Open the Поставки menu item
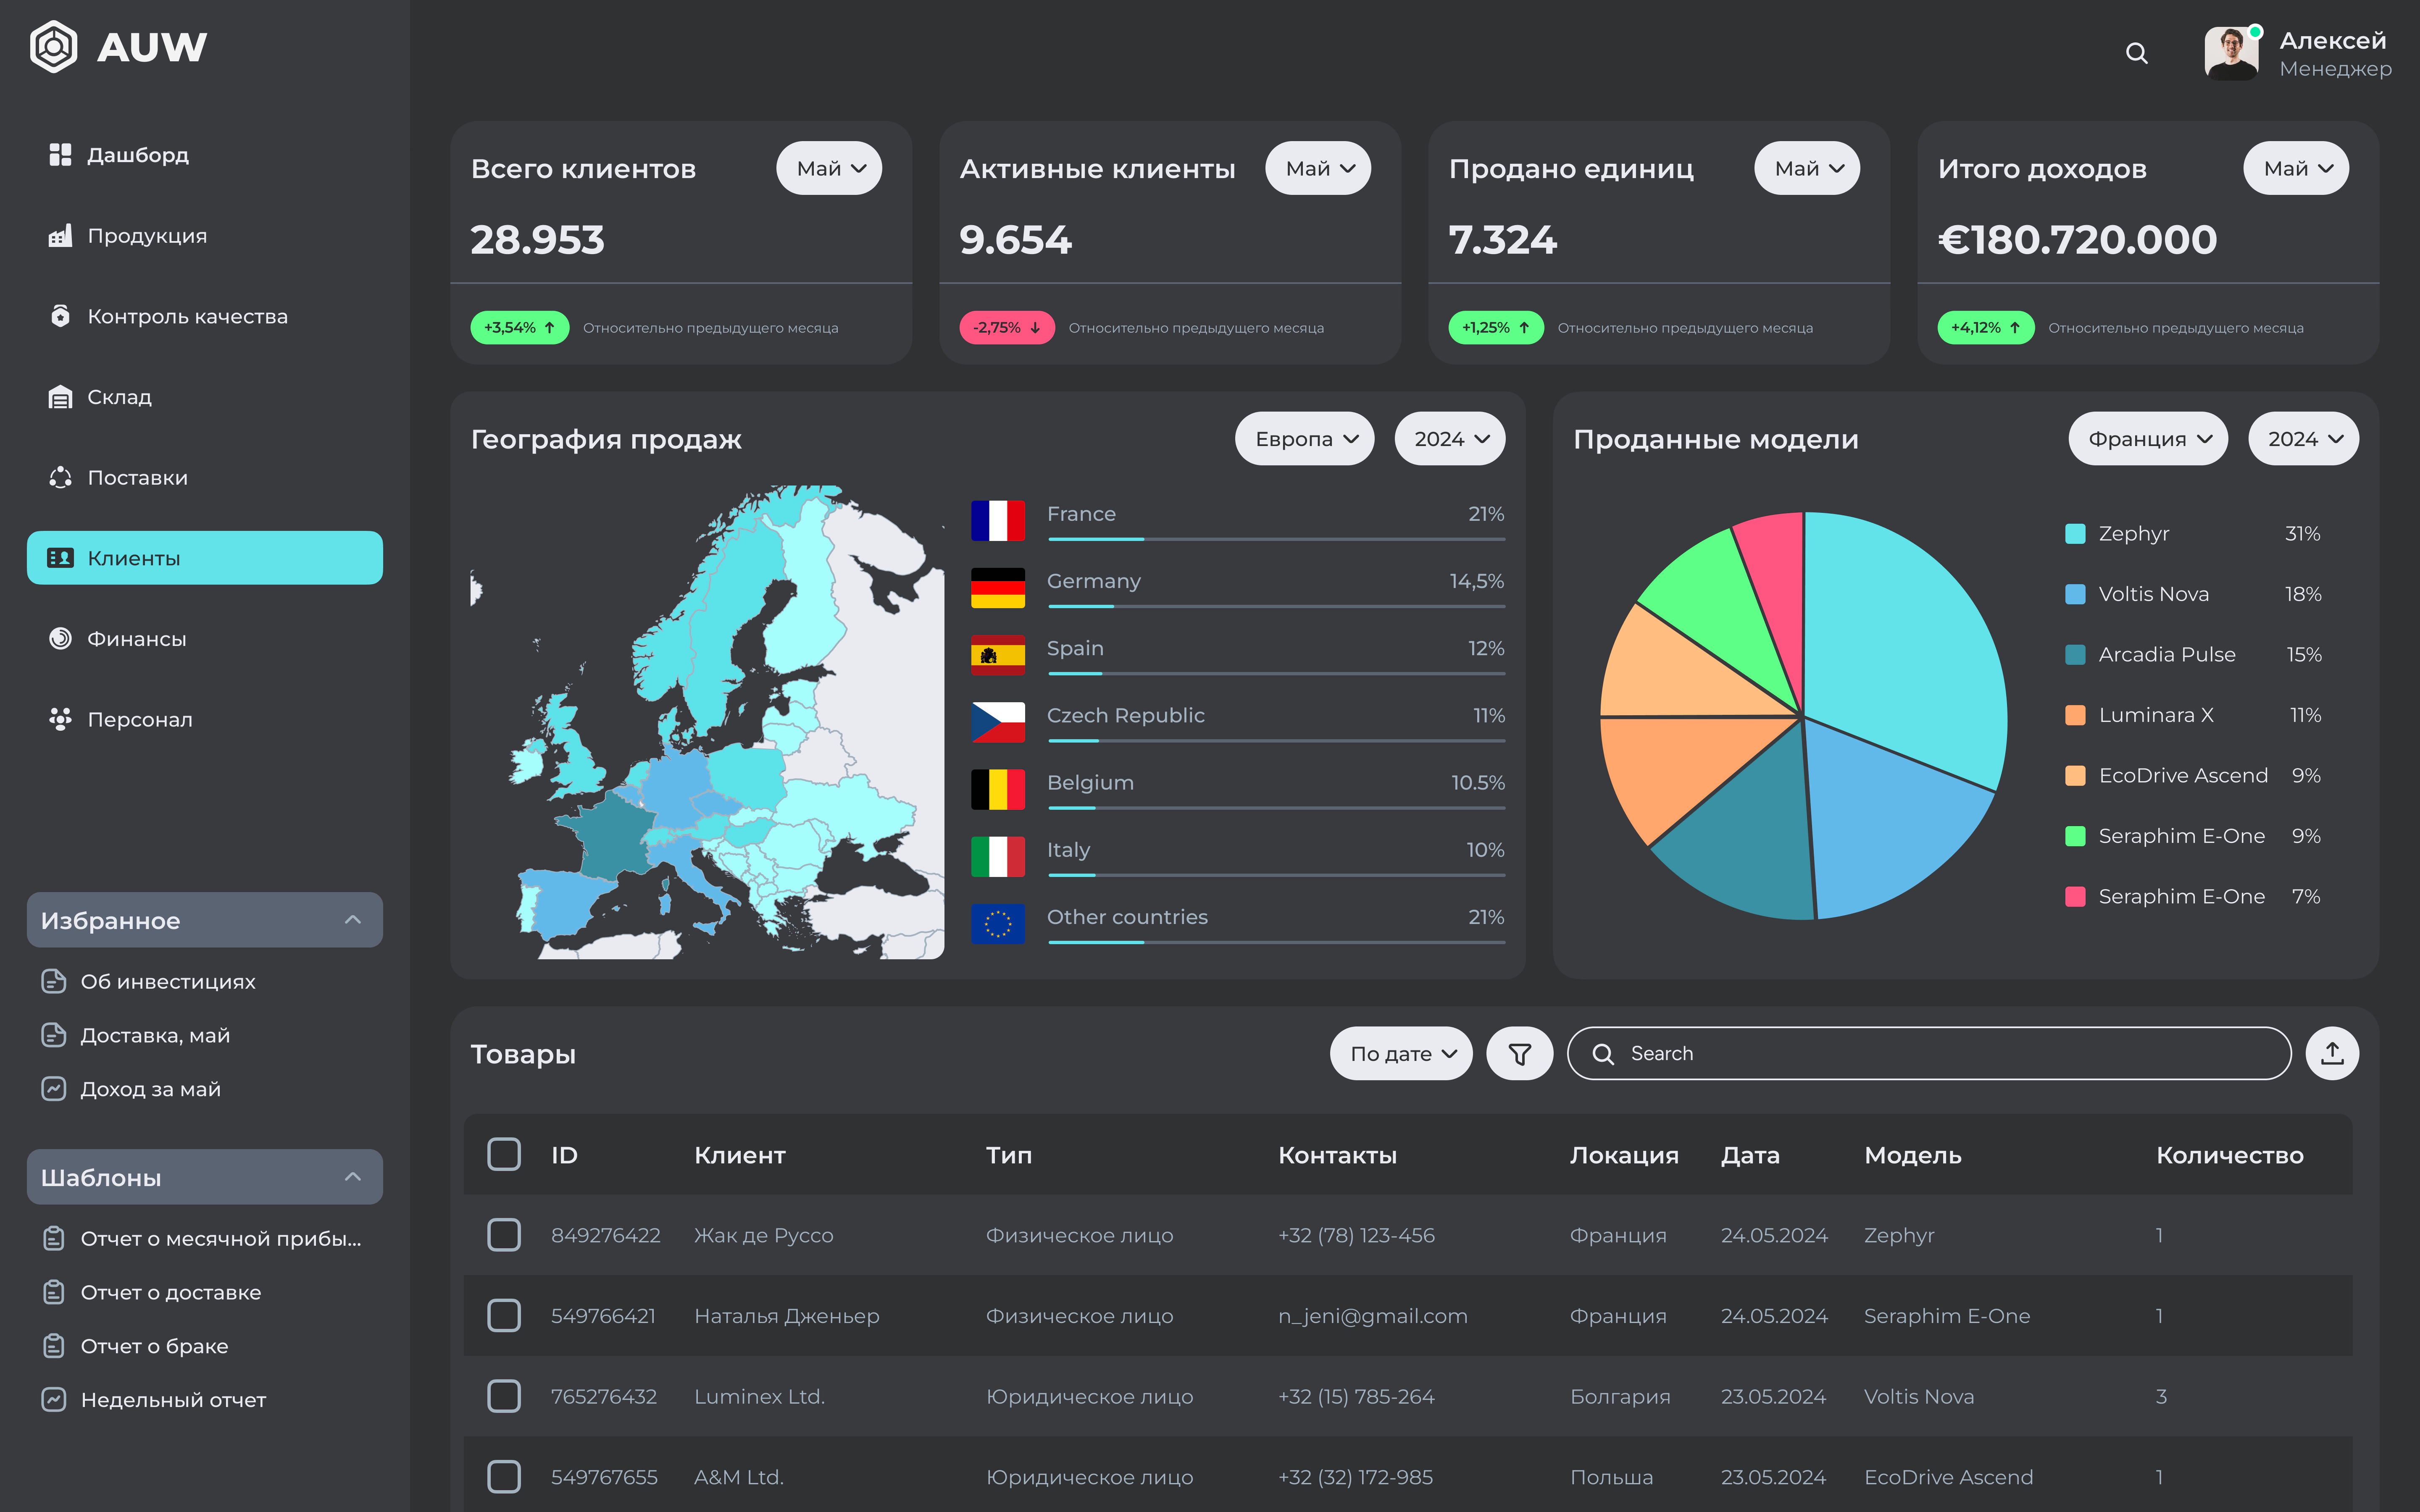Image resolution: width=2420 pixels, height=1512 pixels. pos(137,478)
